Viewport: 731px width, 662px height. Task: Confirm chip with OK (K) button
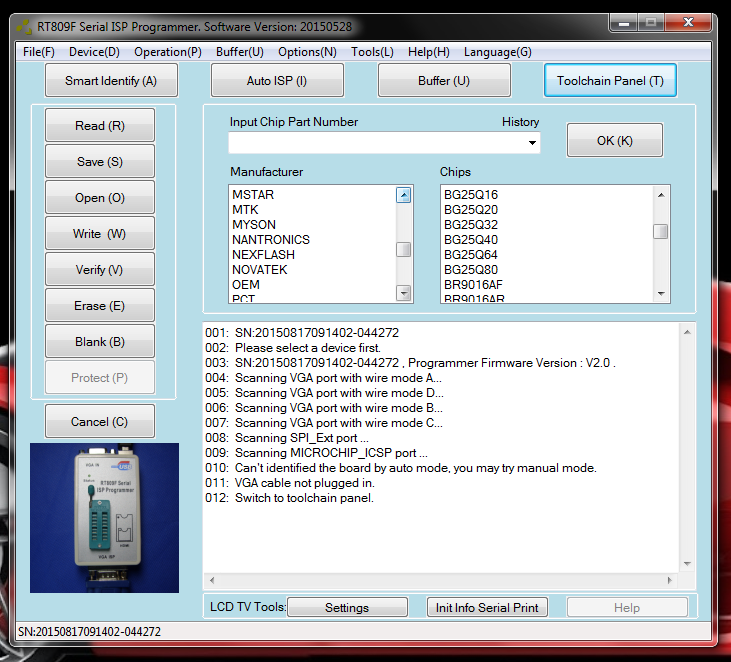[x=614, y=140]
